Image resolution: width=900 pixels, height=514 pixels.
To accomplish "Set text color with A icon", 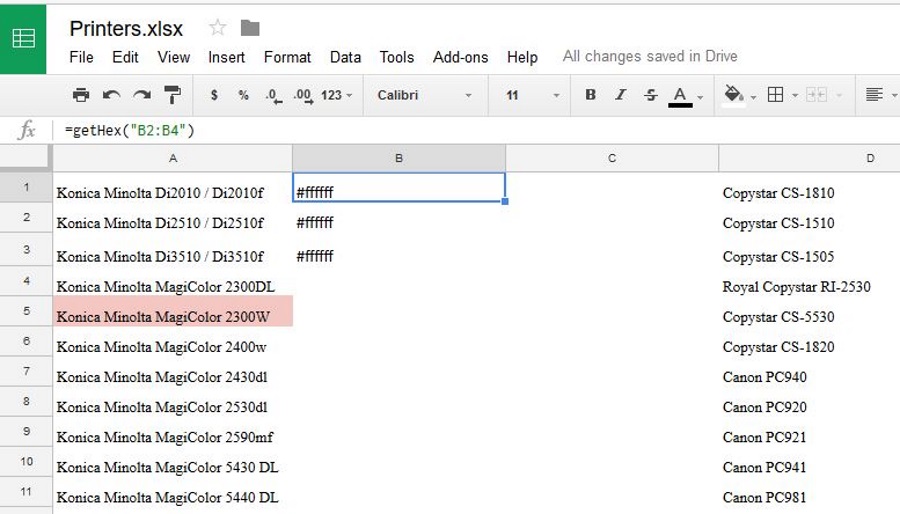I will (680, 96).
